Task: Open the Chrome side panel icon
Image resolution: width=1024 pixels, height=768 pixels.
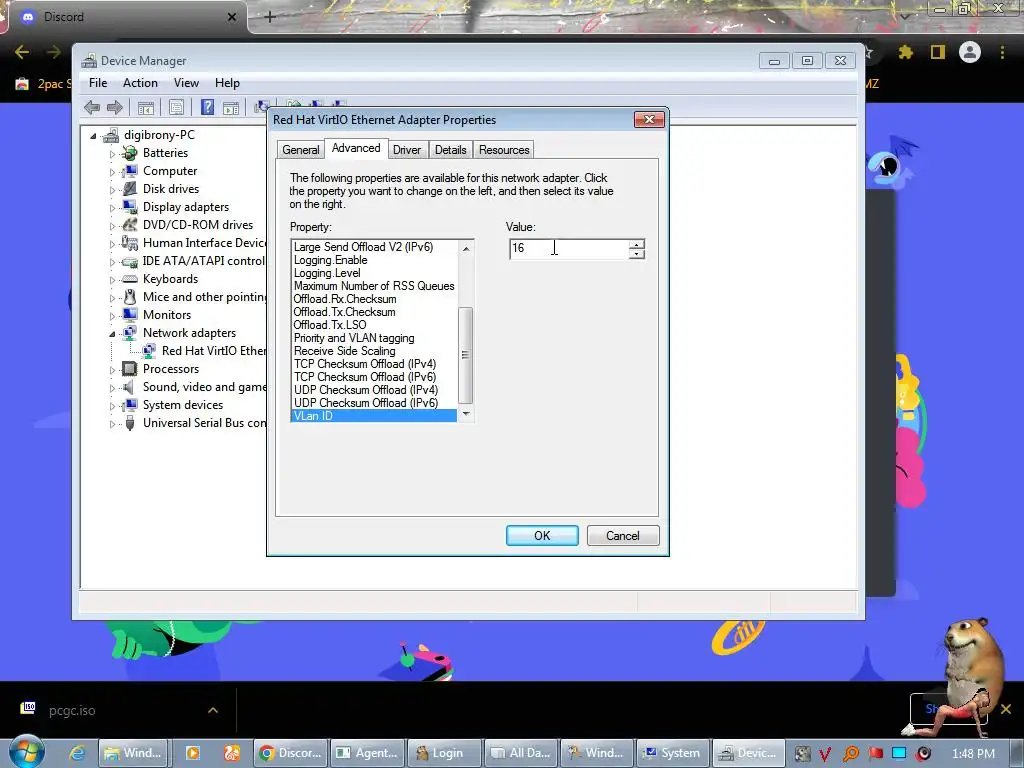Action: [938, 52]
